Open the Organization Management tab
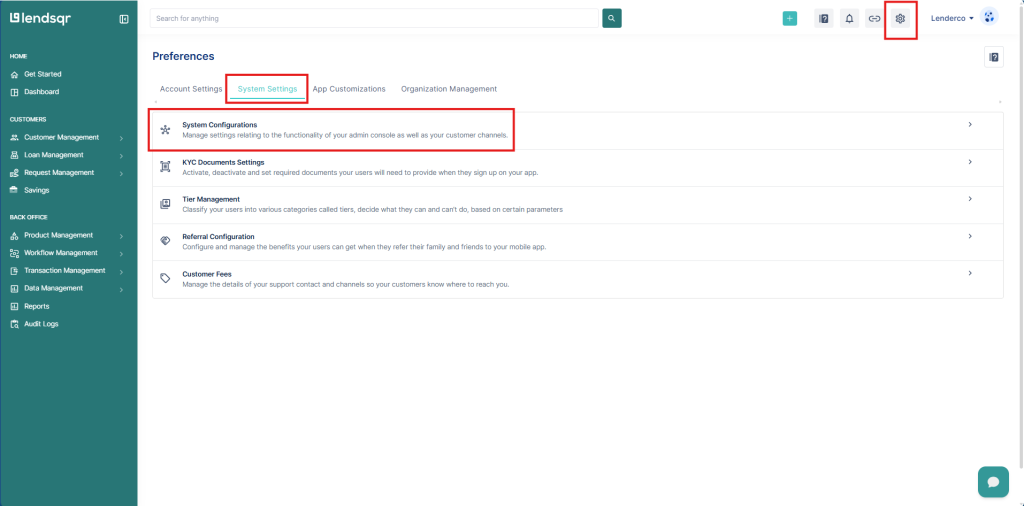Image resolution: width=1024 pixels, height=506 pixels. tap(449, 89)
